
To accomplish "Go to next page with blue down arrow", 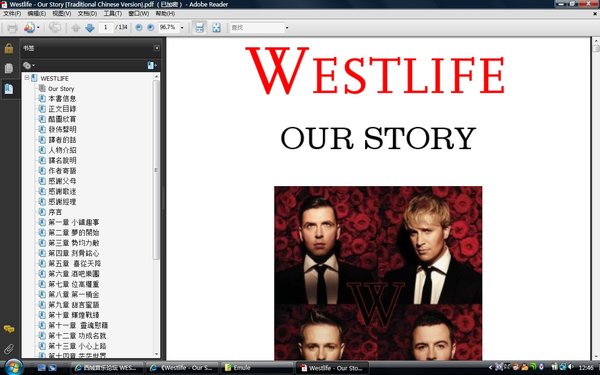I will 90,28.
